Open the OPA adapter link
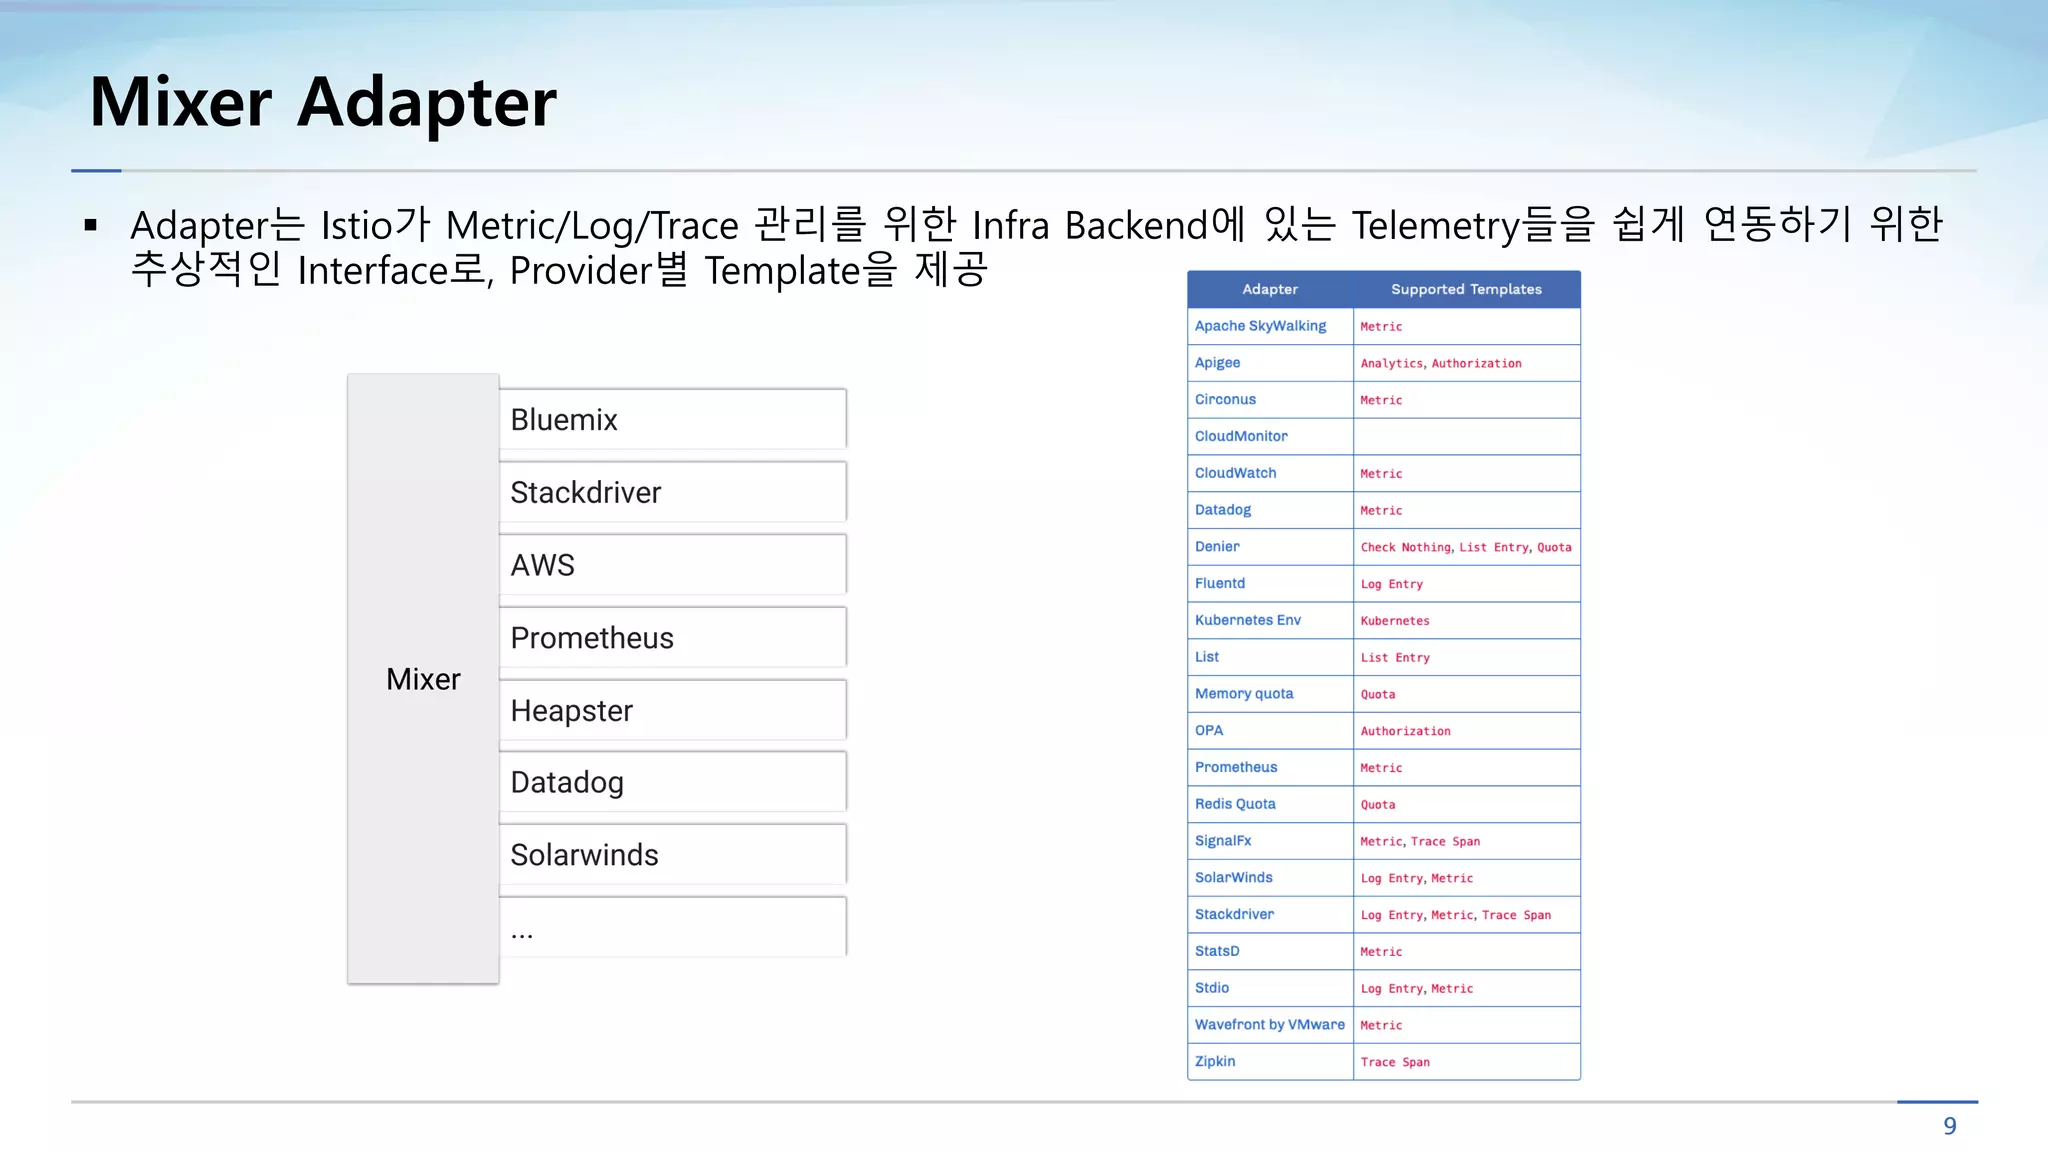The width and height of the screenshot is (2048, 1152). pyautogui.click(x=1209, y=730)
